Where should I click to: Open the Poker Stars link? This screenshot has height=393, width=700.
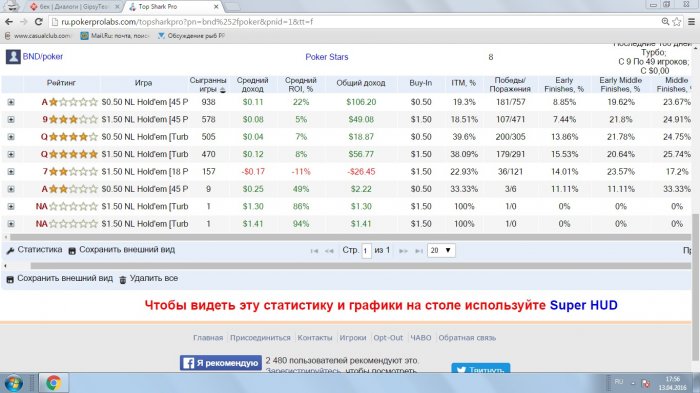[x=326, y=57]
